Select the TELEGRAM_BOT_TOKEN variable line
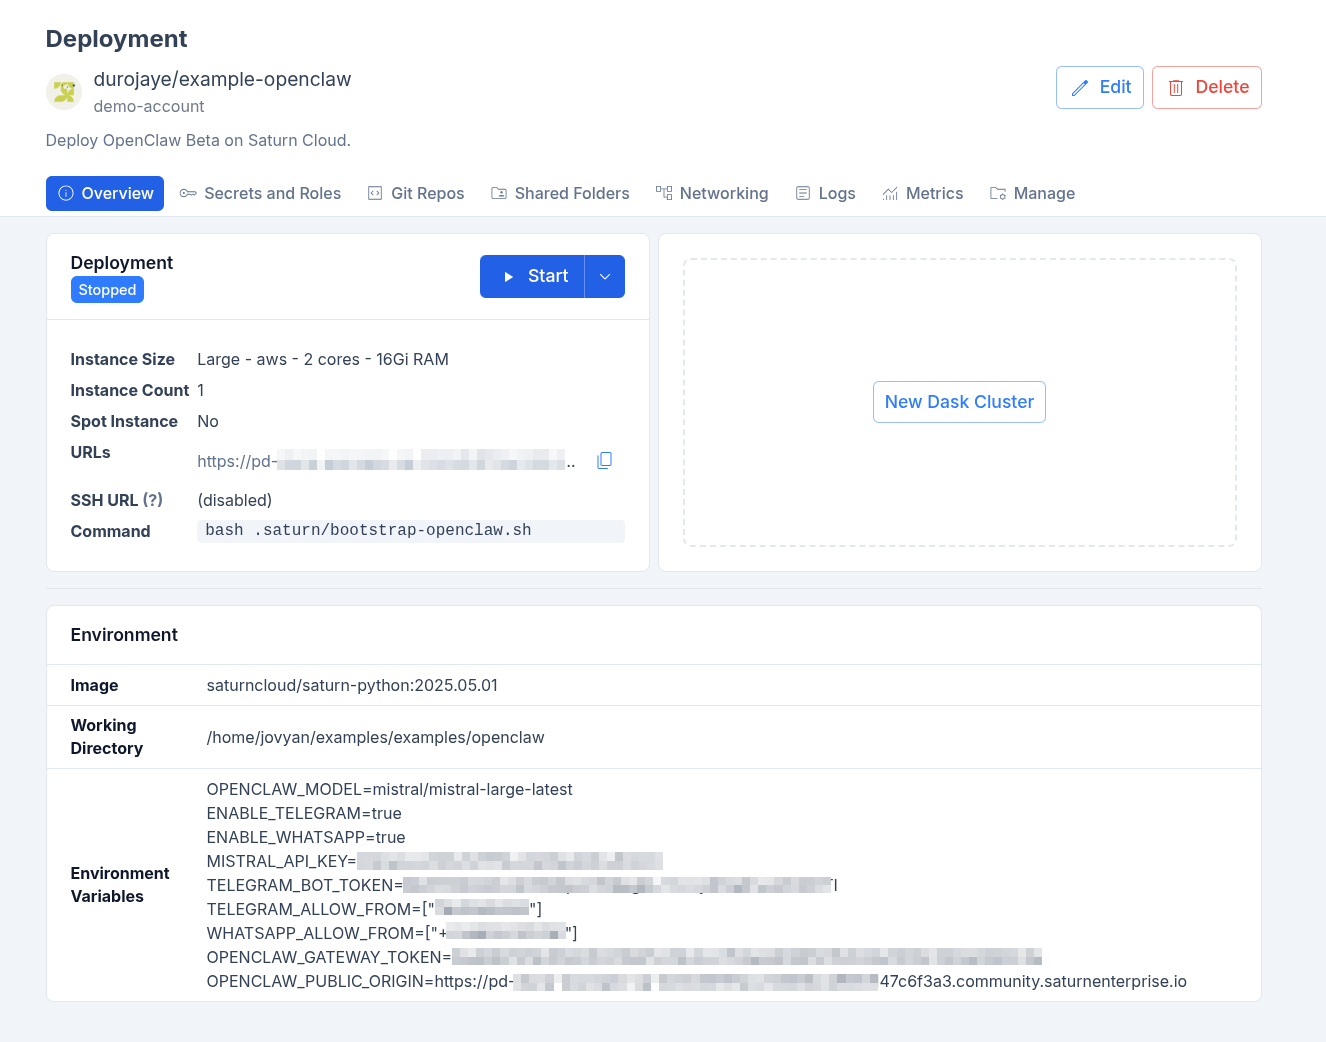 pos(522,886)
